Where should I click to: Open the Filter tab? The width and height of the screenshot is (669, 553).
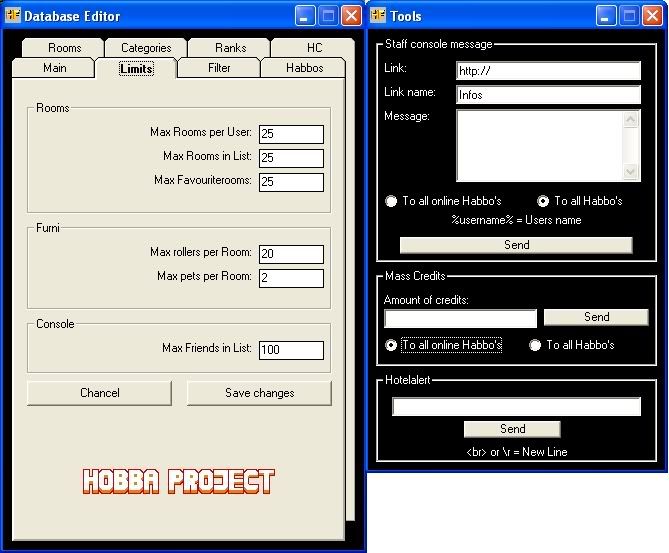tap(219, 68)
